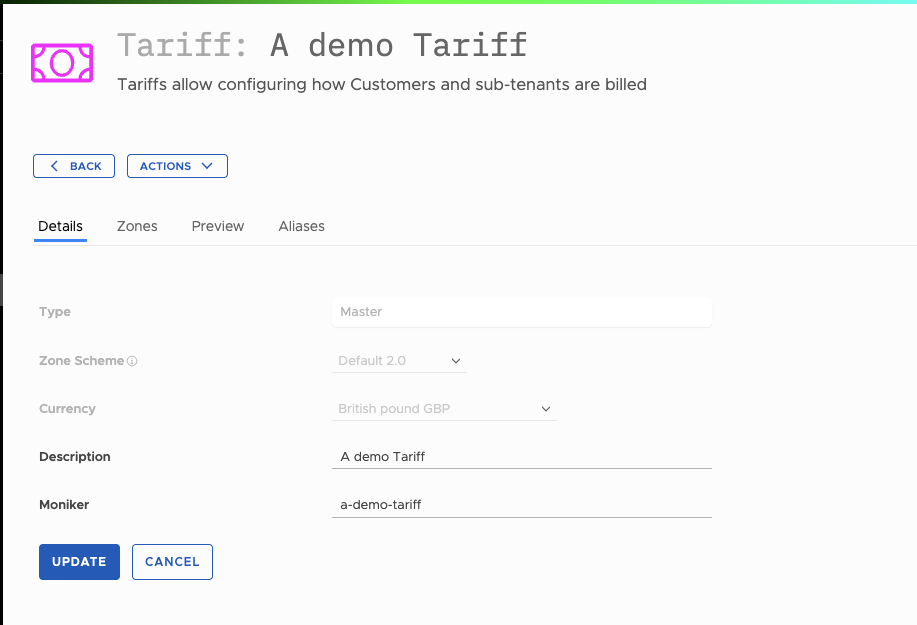Image resolution: width=917 pixels, height=625 pixels.
Task: Click the 'Moniker' field label
Action: 64,505
